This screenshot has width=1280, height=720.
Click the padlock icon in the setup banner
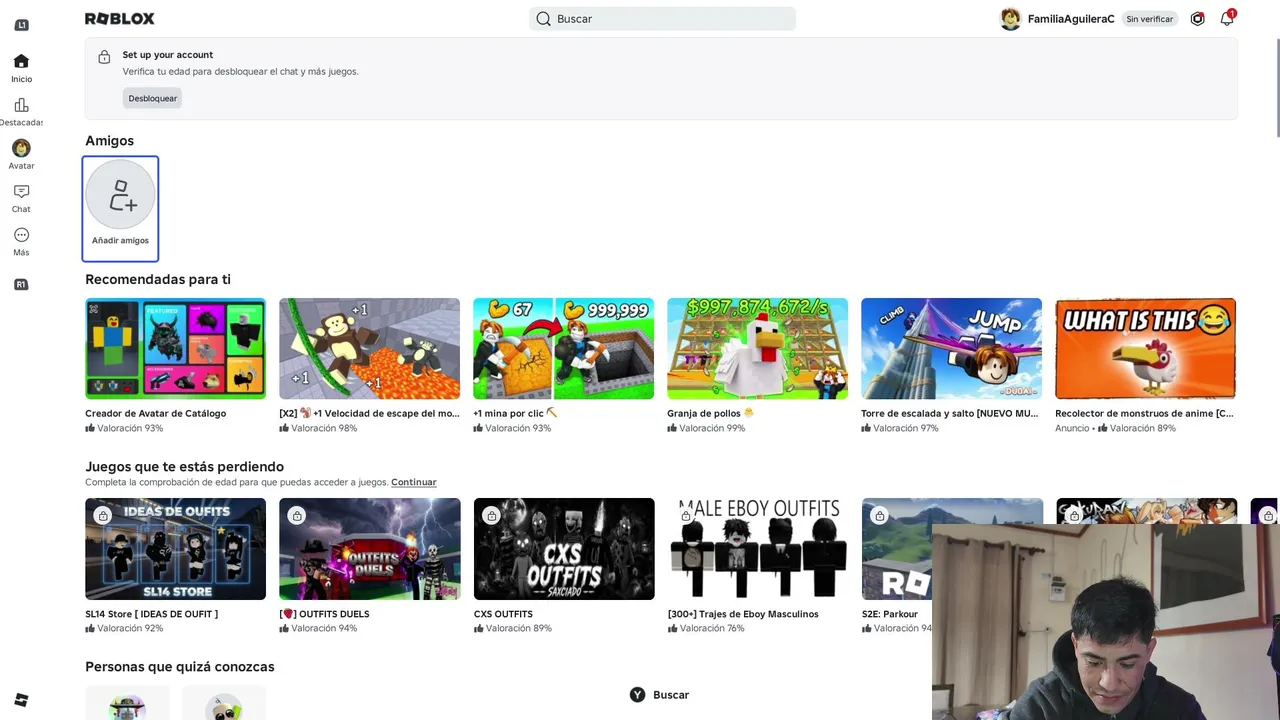(x=104, y=58)
